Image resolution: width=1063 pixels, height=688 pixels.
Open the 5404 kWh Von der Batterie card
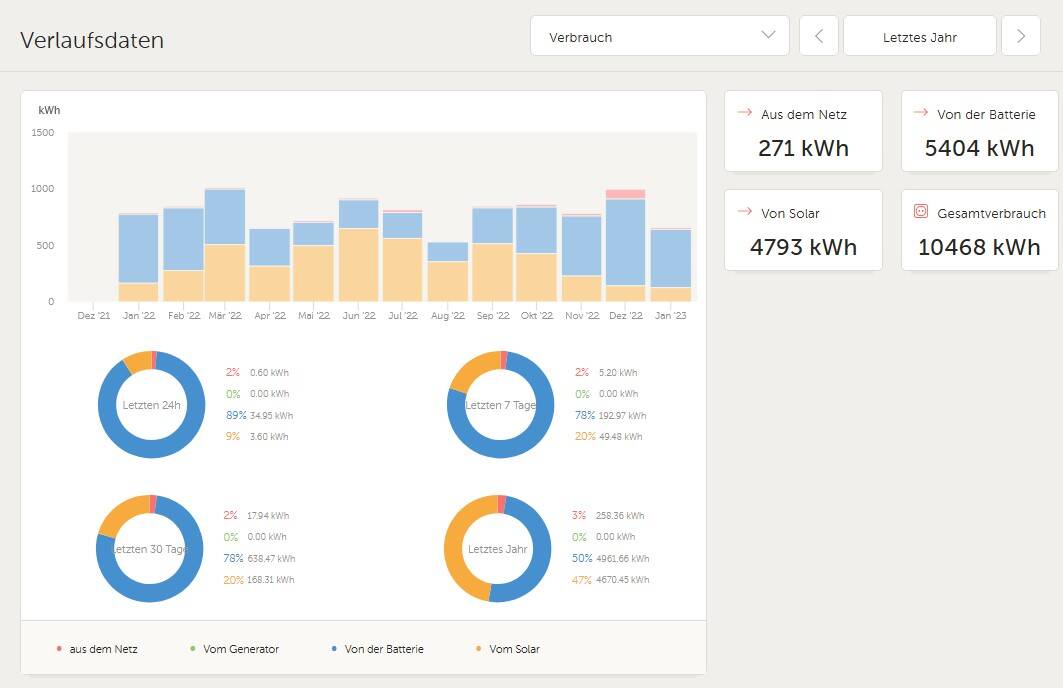click(x=979, y=131)
